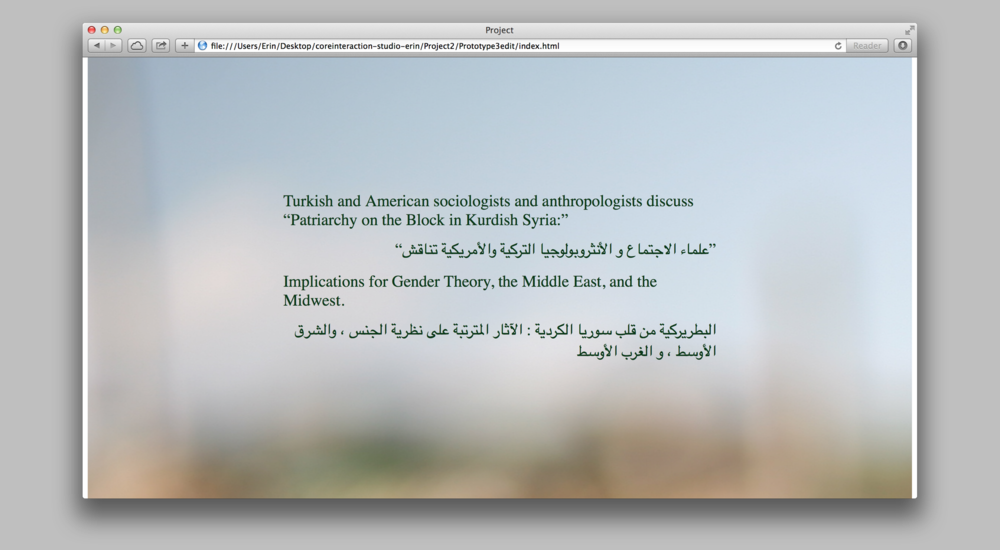Enter full screen with the corner arrows
Image resolution: width=1000 pixels, height=550 pixels.
909,30
